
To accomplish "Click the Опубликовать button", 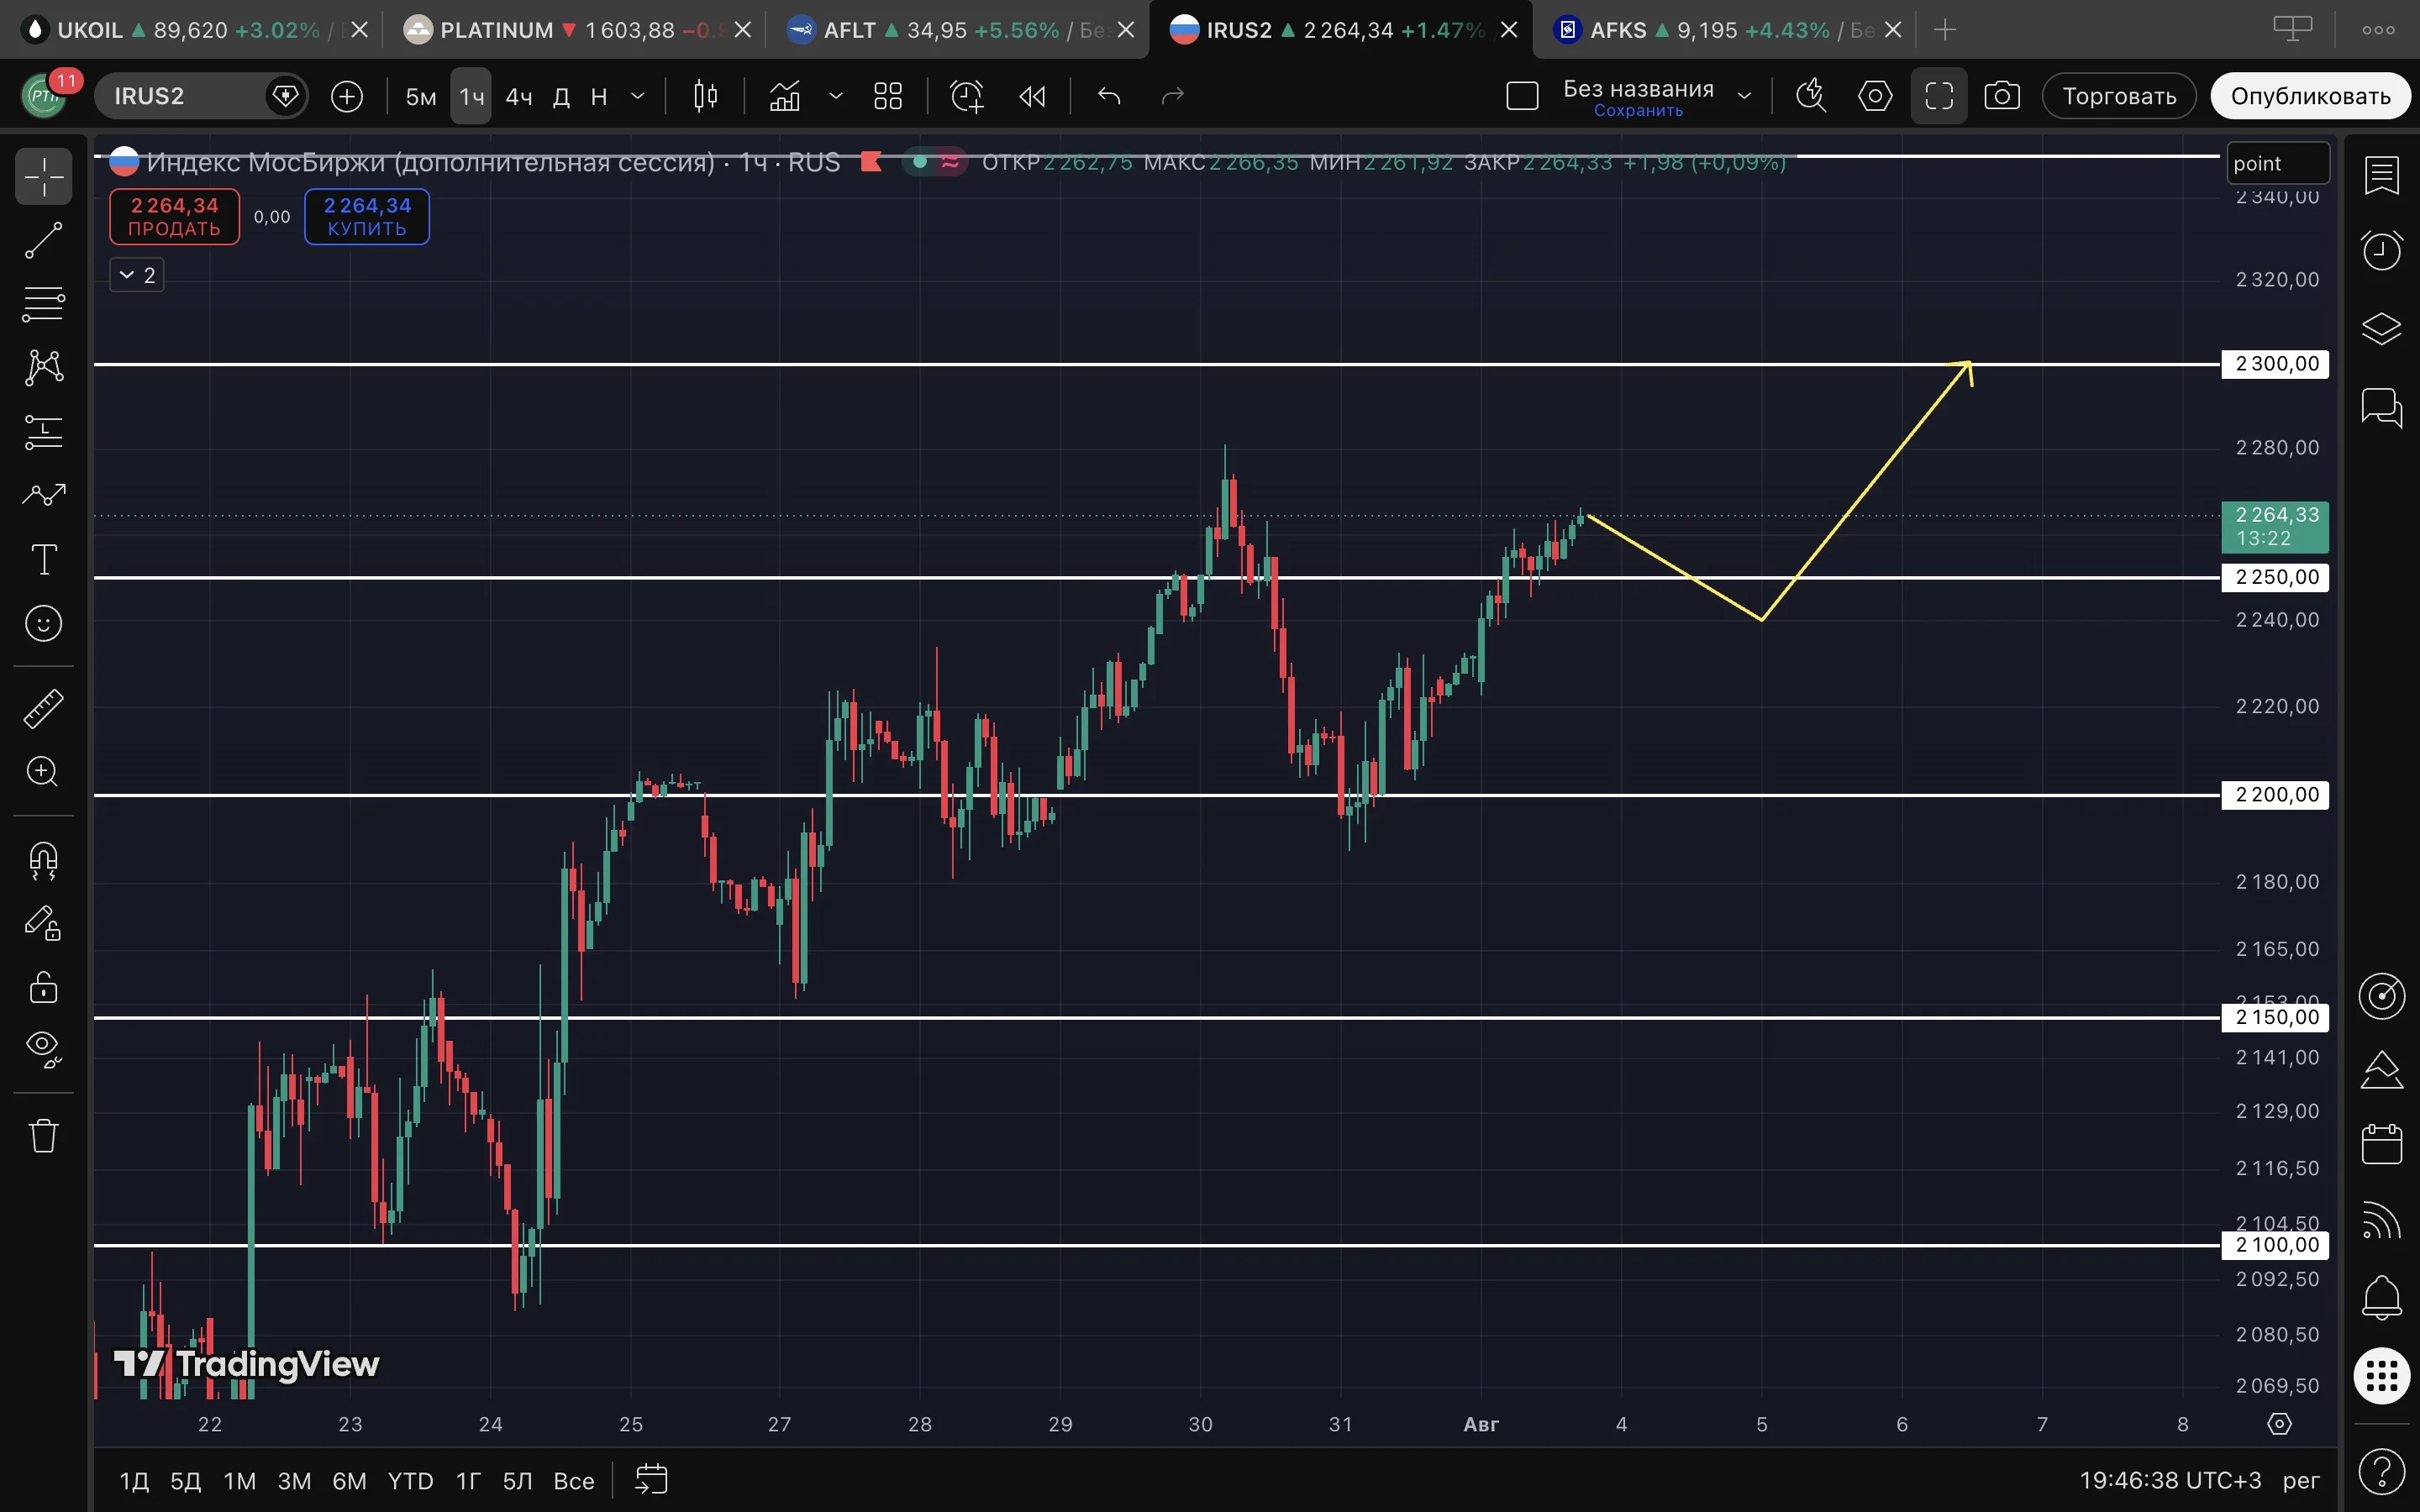I will tap(2311, 96).
